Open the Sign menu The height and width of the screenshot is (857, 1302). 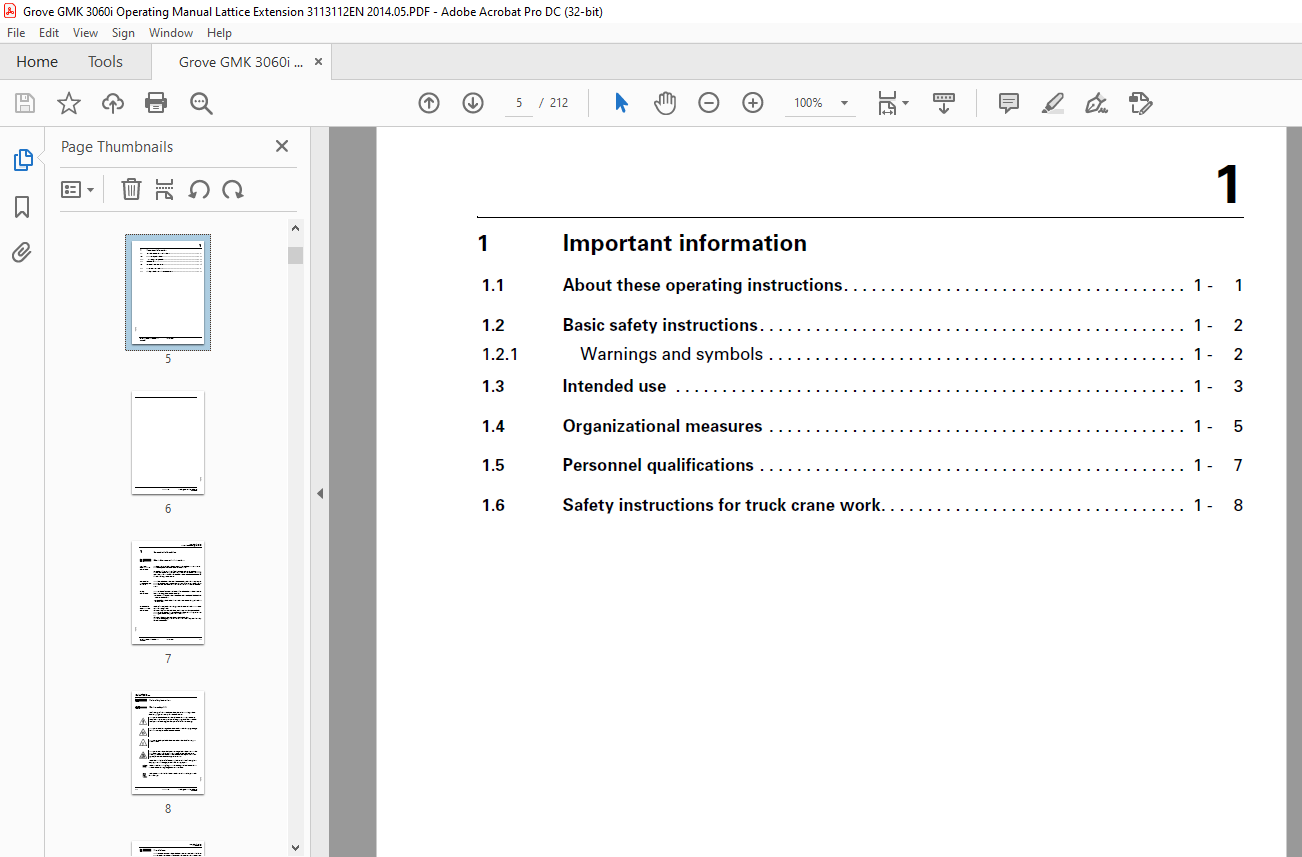tap(123, 33)
